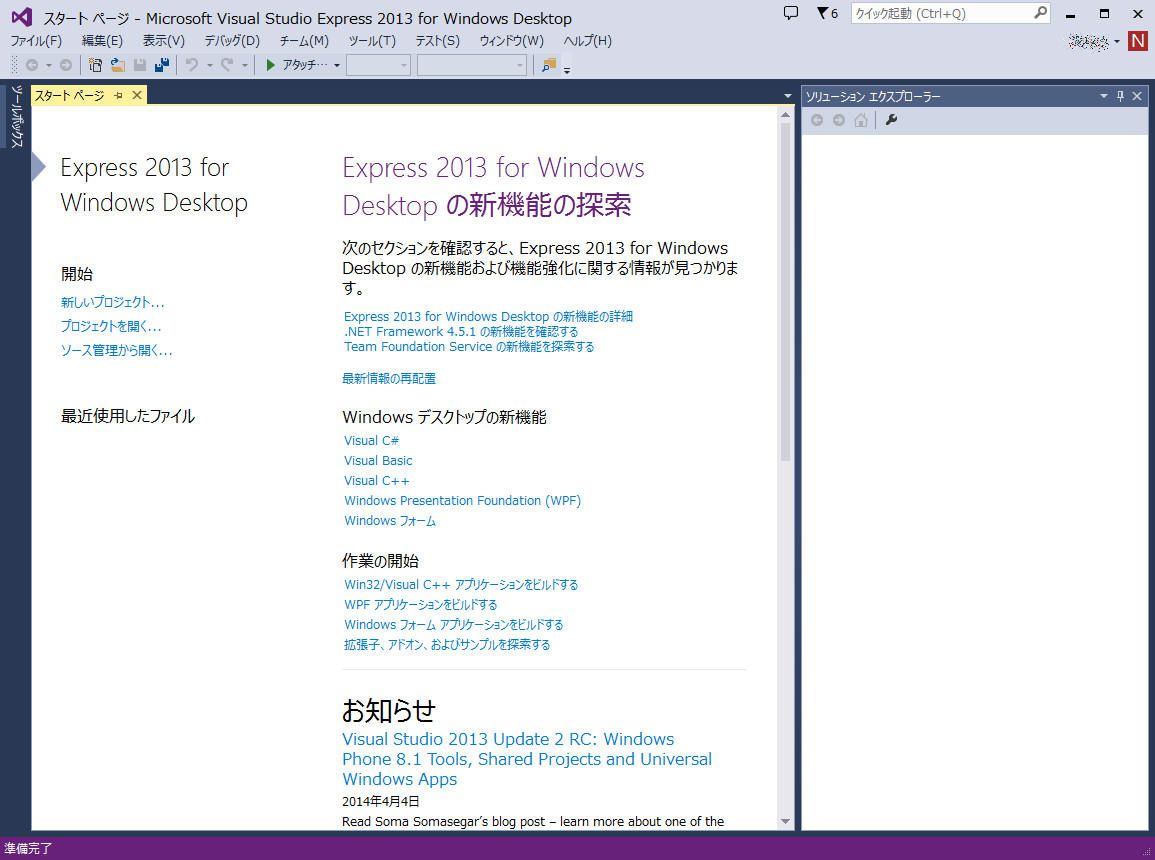1155x860 pixels.
Task: Click the 新しいプロジェクト... link
Action: 113,302
